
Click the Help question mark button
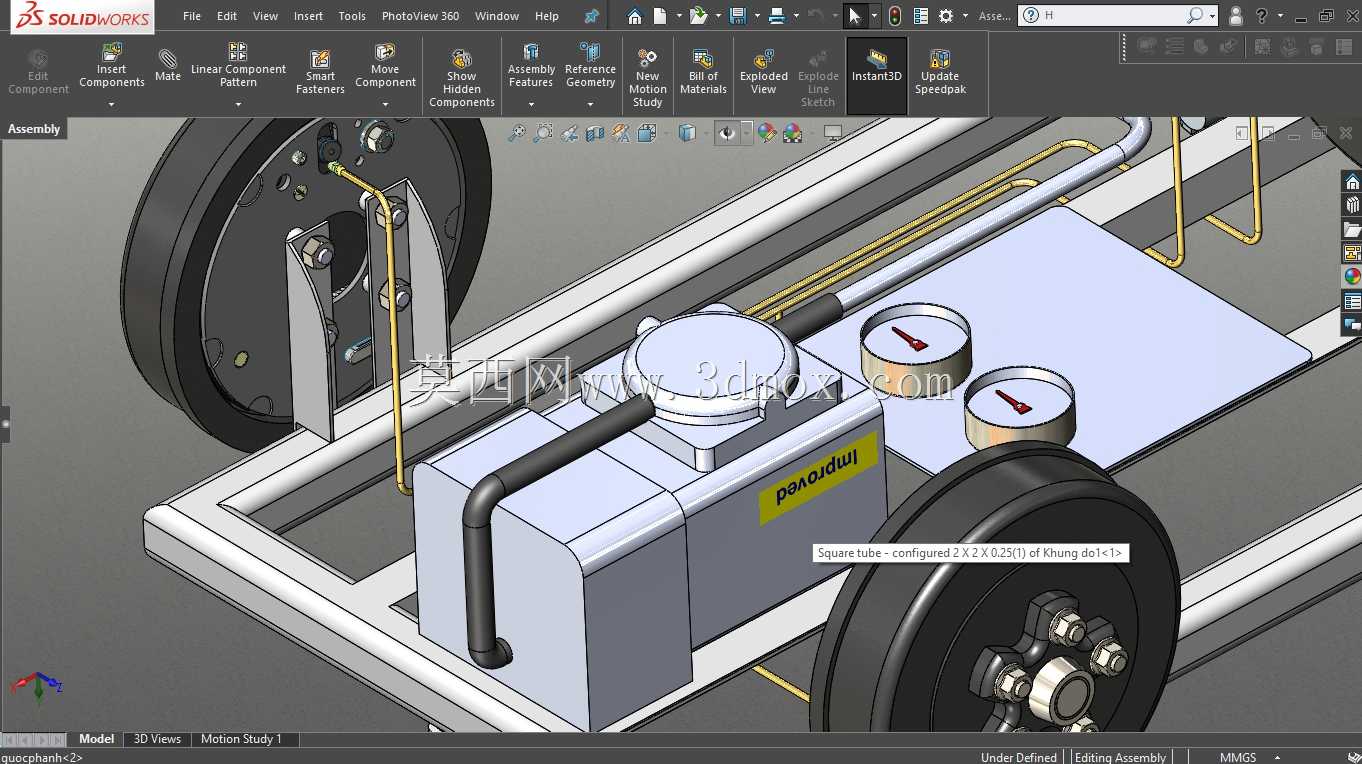1263,16
